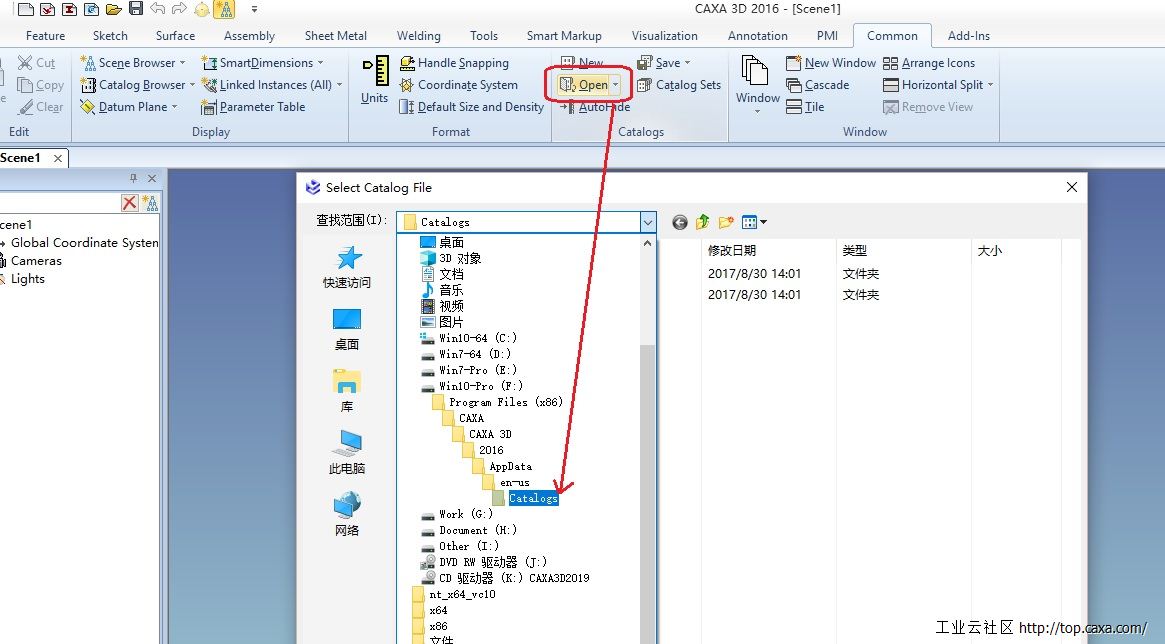Switch to the Sheet Metal ribbon tab
This screenshot has height=644, width=1165.
tap(336, 36)
